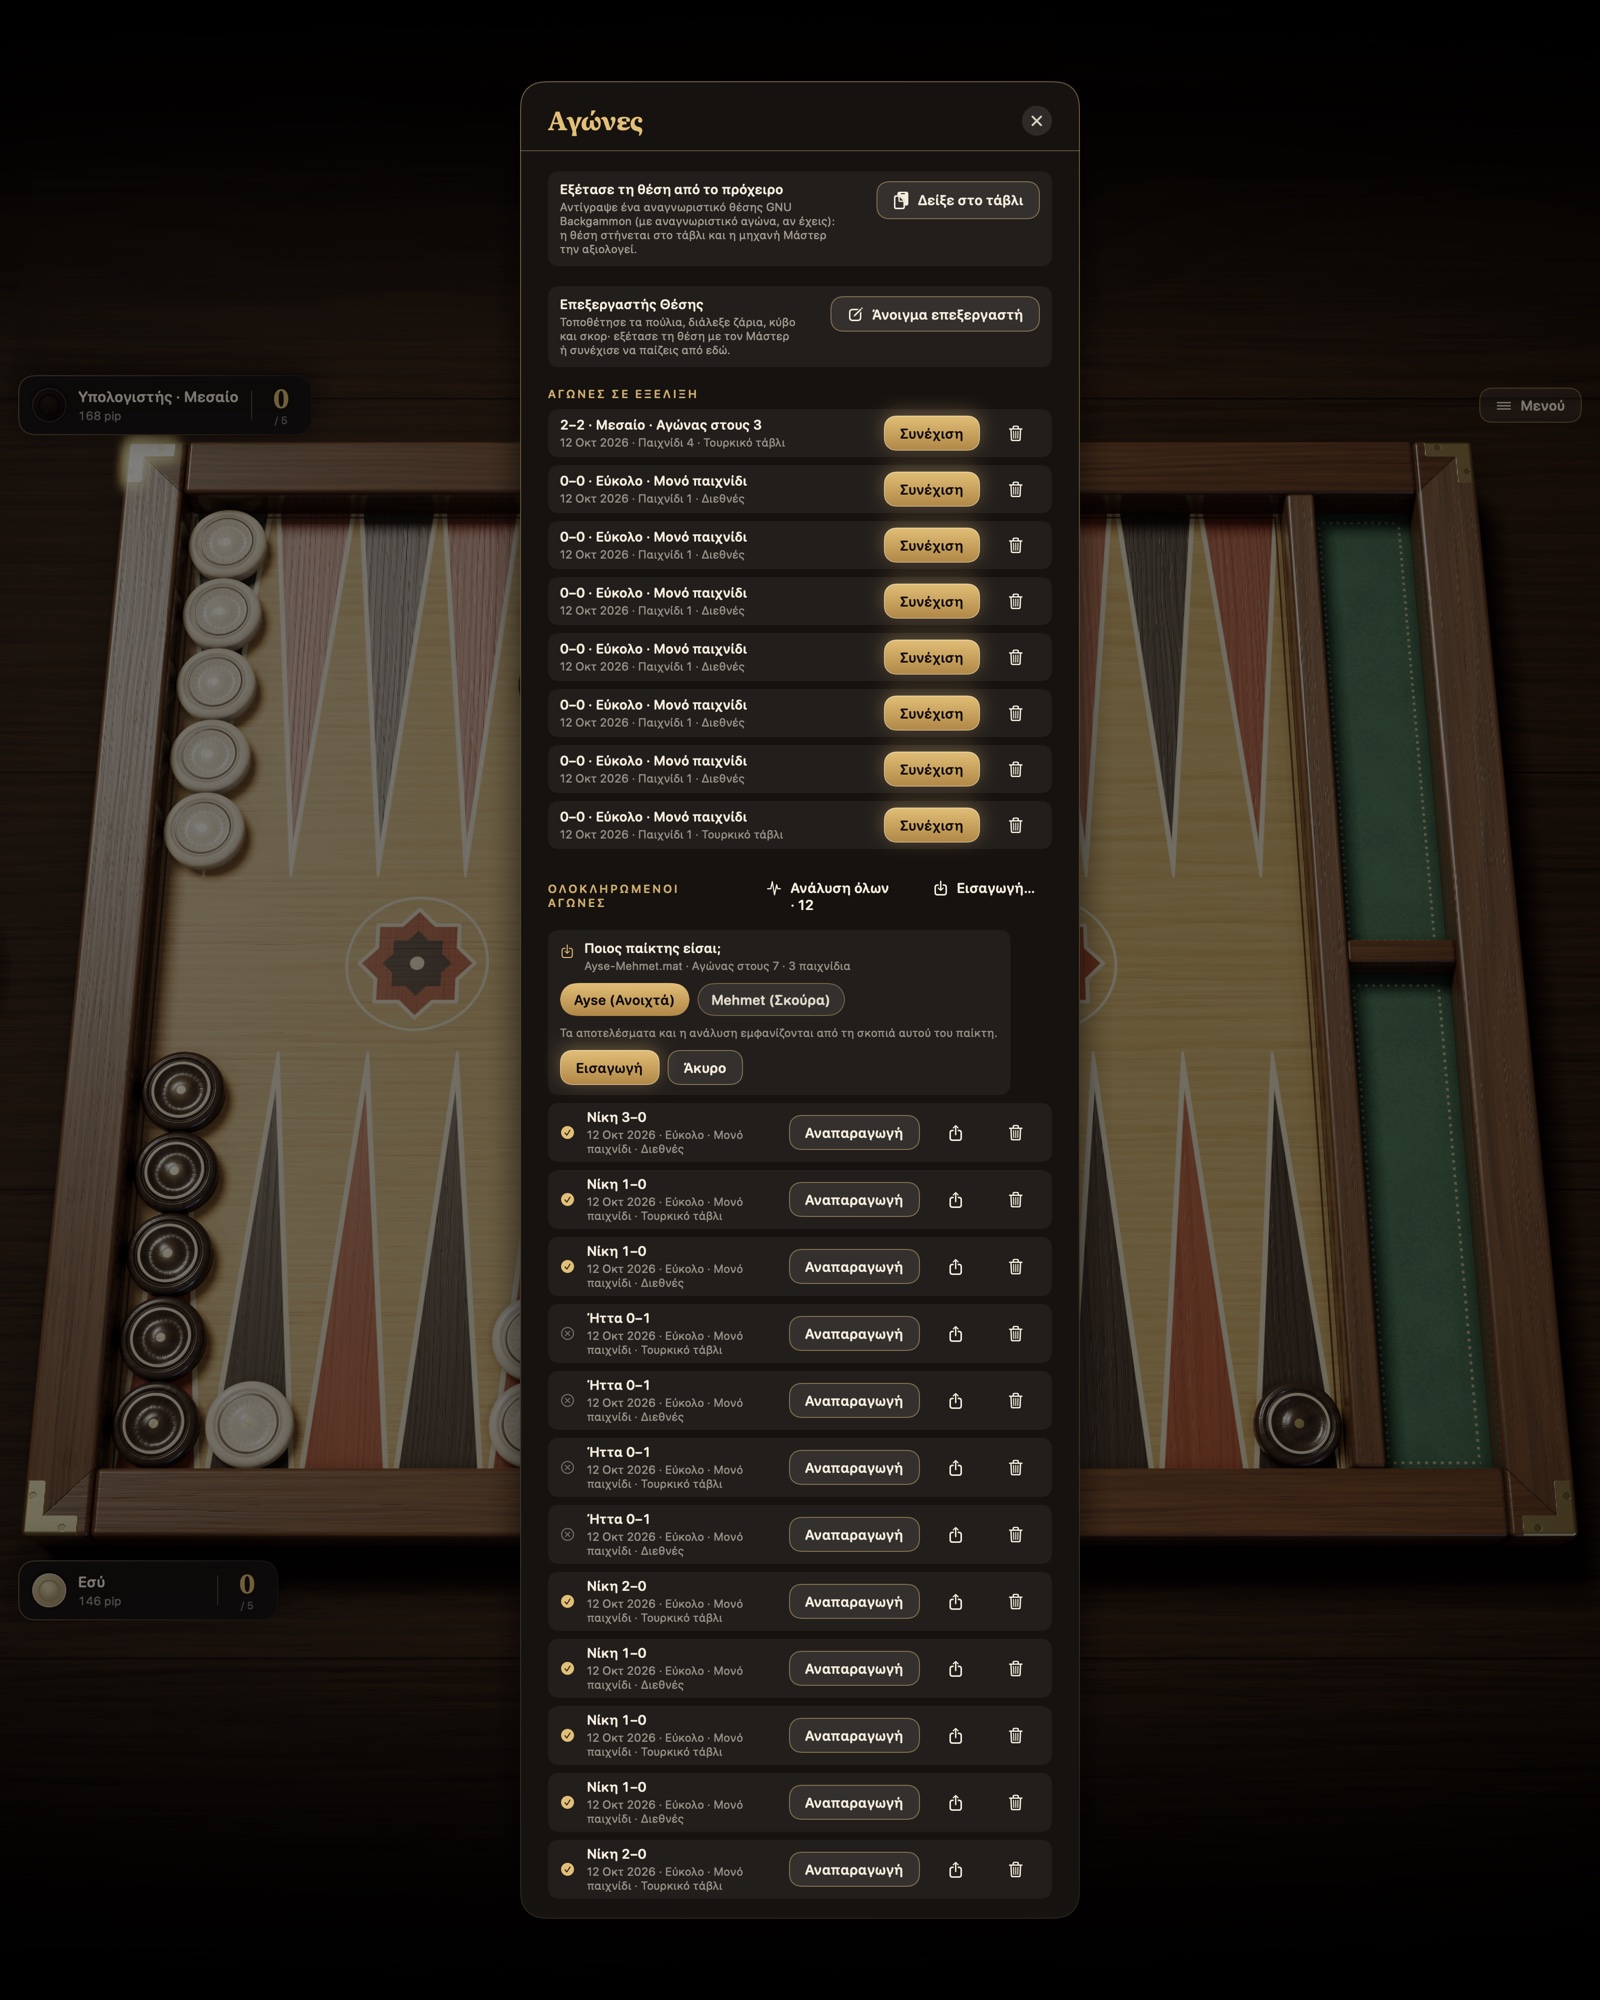
Task: Confirm import with the gold Εισαγωγή button
Action: tap(609, 1068)
